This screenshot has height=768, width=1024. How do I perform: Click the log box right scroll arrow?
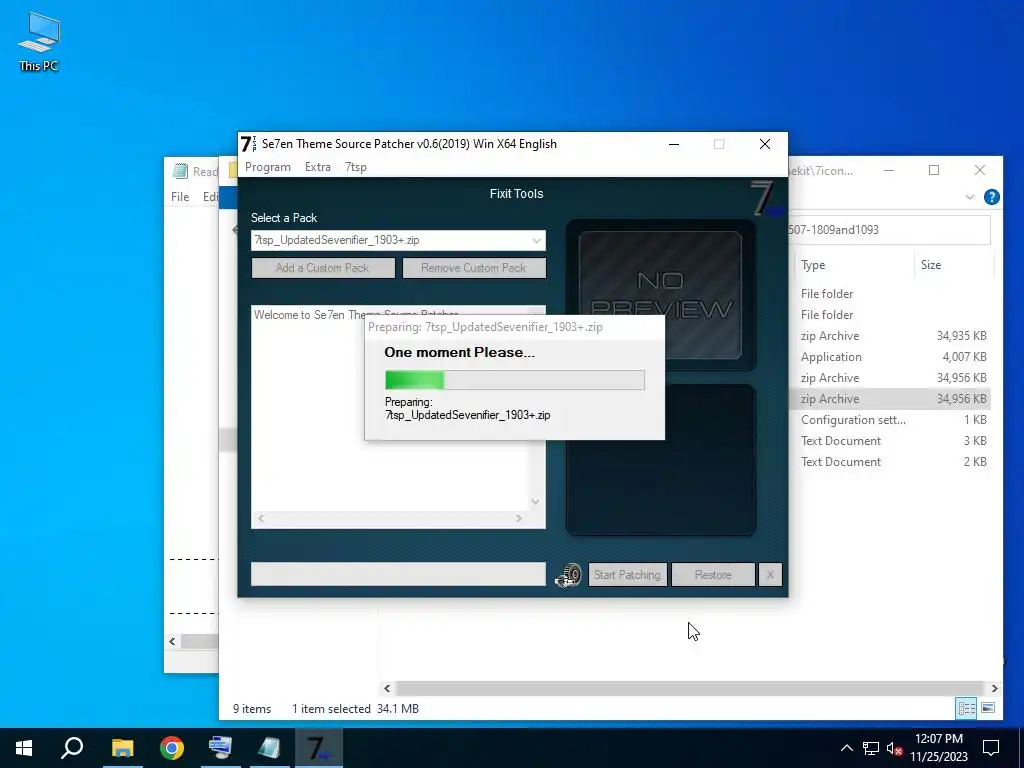pyautogui.click(x=519, y=518)
